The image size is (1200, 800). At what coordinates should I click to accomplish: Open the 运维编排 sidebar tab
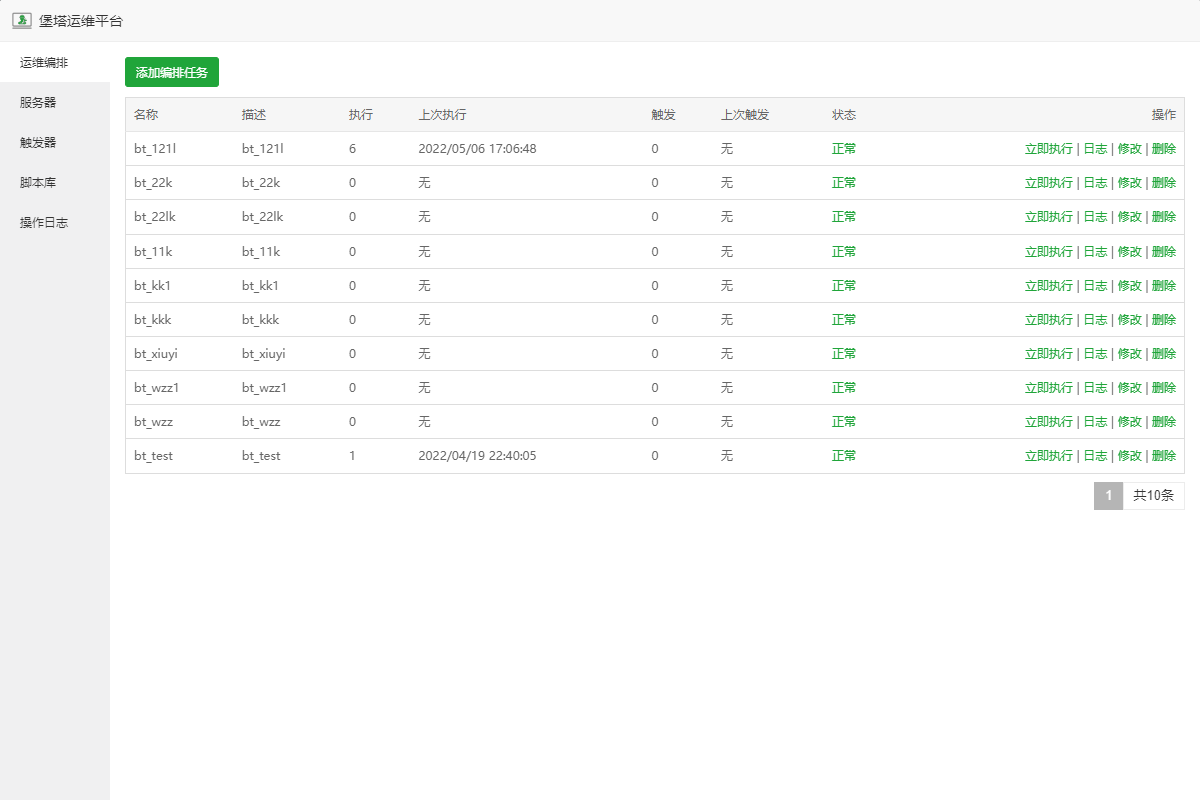pyautogui.click(x=44, y=62)
